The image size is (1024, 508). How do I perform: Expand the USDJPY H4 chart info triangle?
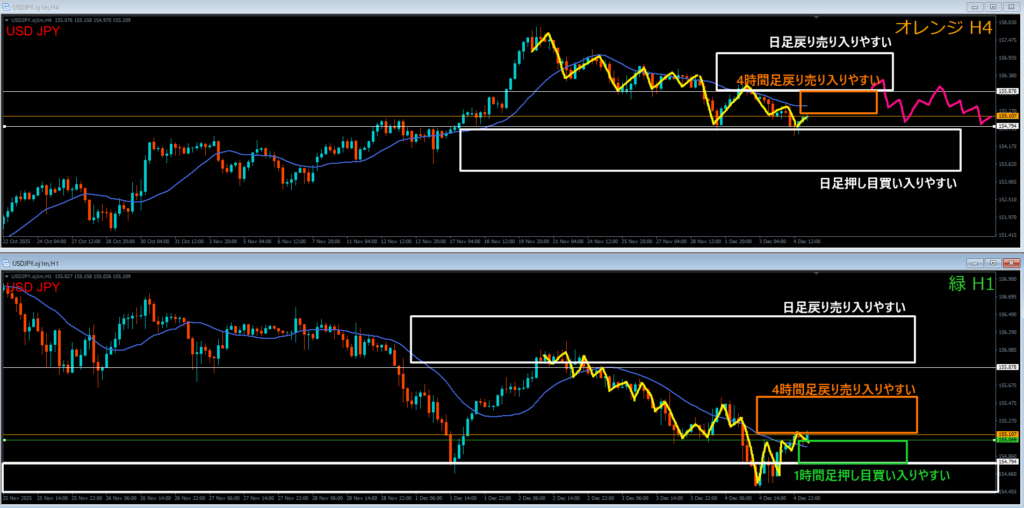coord(7,20)
